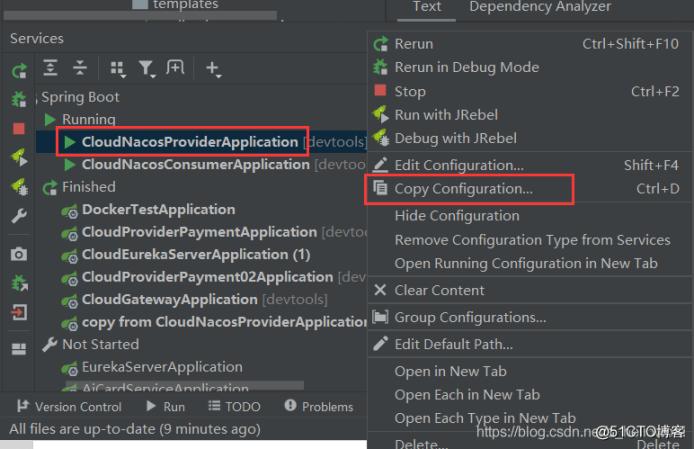Click the Expand All toolbar icon
The height and width of the screenshot is (449, 694).
[x=50, y=68]
